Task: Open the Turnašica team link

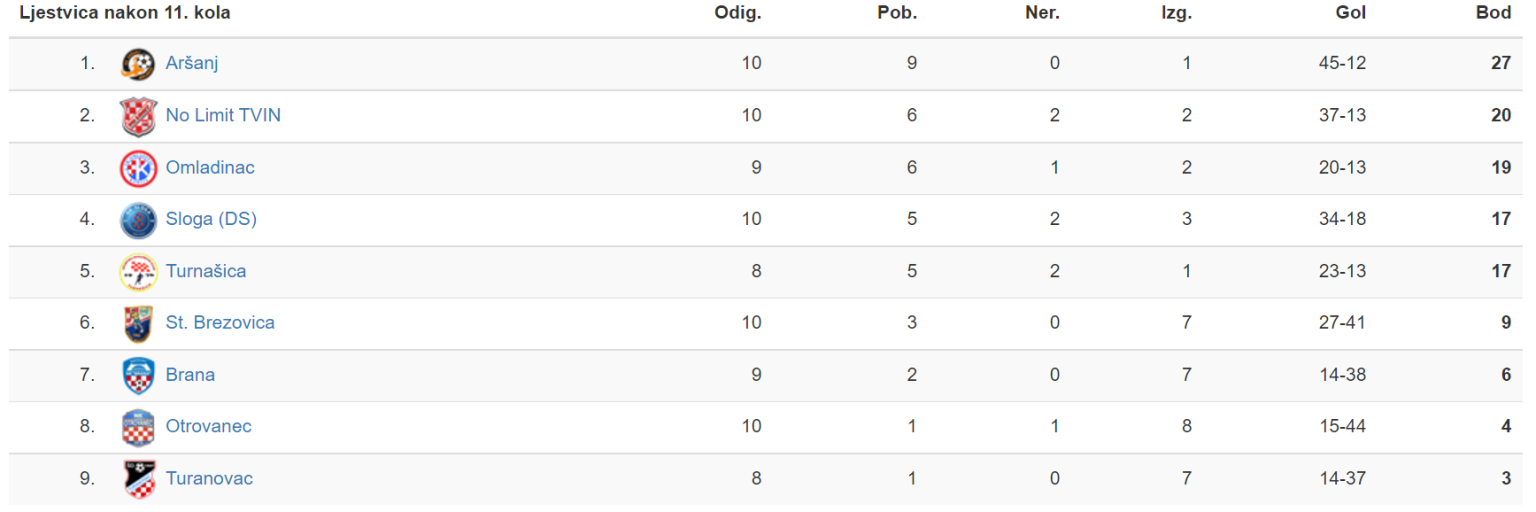Action: (206, 271)
